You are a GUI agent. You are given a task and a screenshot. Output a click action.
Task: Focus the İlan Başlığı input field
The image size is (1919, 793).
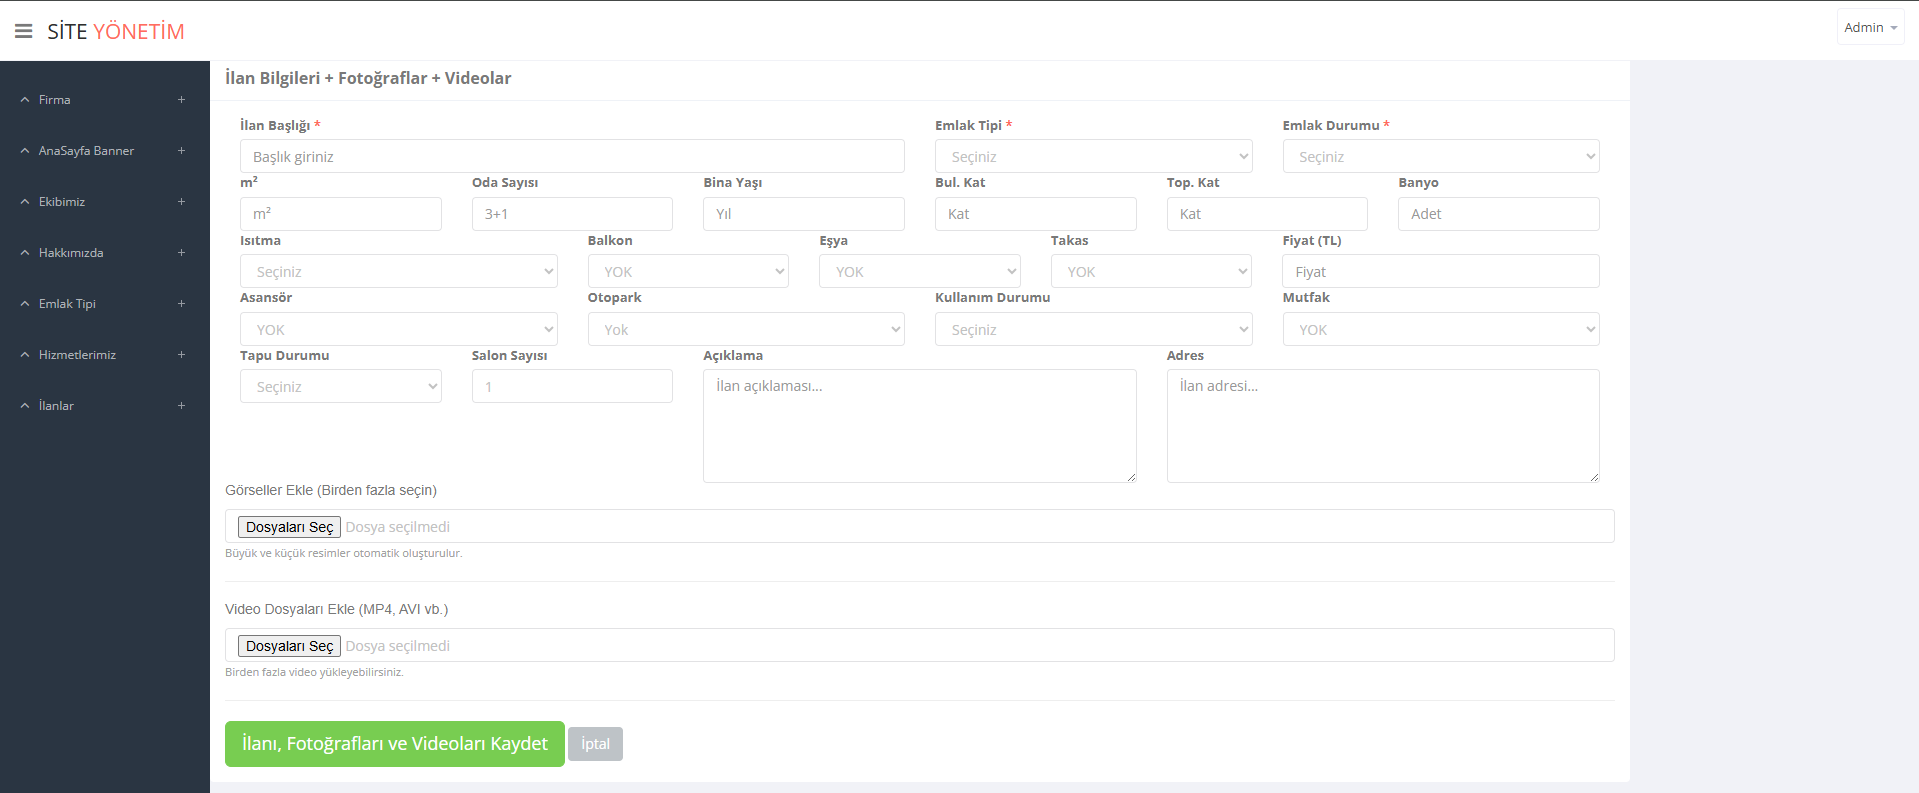(571, 157)
